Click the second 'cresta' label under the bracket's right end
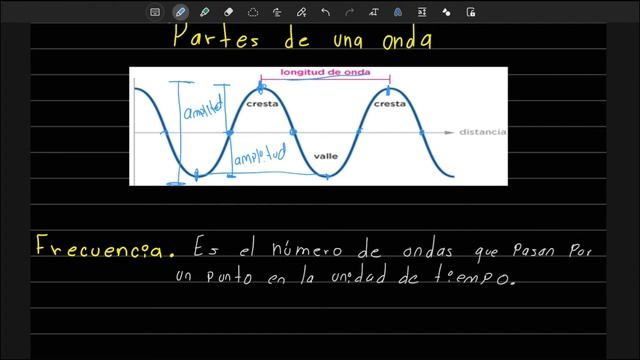The height and width of the screenshot is (360, 640). (x=390, y=104)
